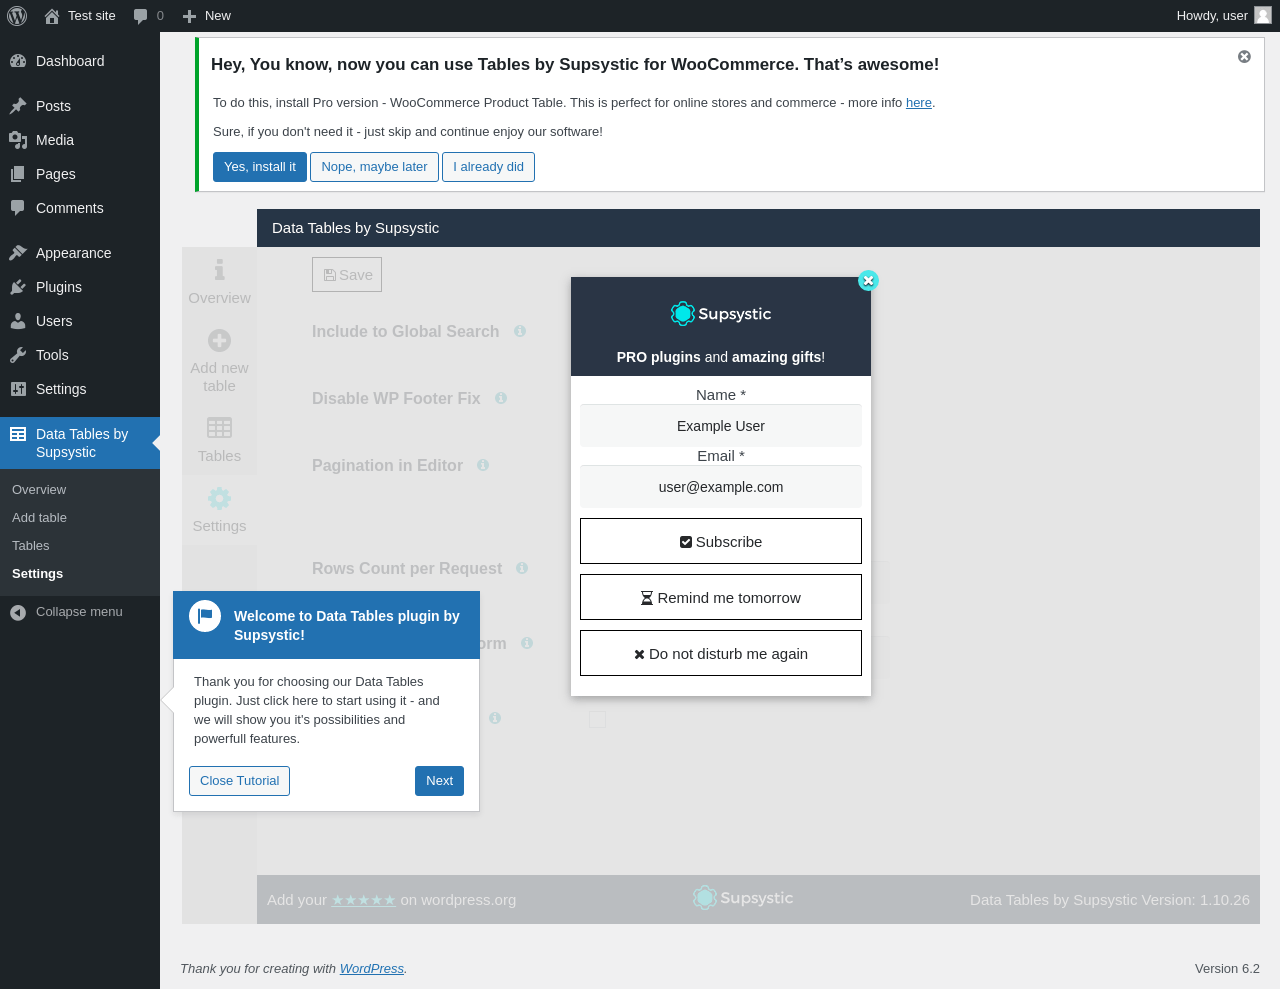Click the Subscribe button
The width and height of the screenshot is (1280, 989).
(721, 541)
